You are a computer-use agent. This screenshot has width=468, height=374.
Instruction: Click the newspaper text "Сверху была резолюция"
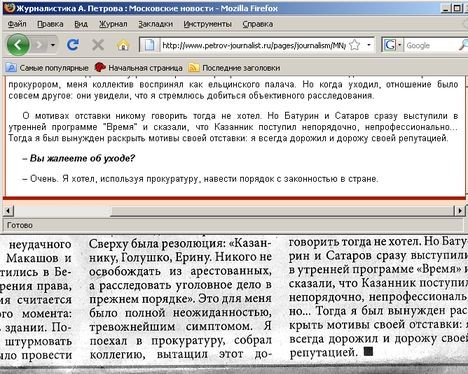coord(157,244)
